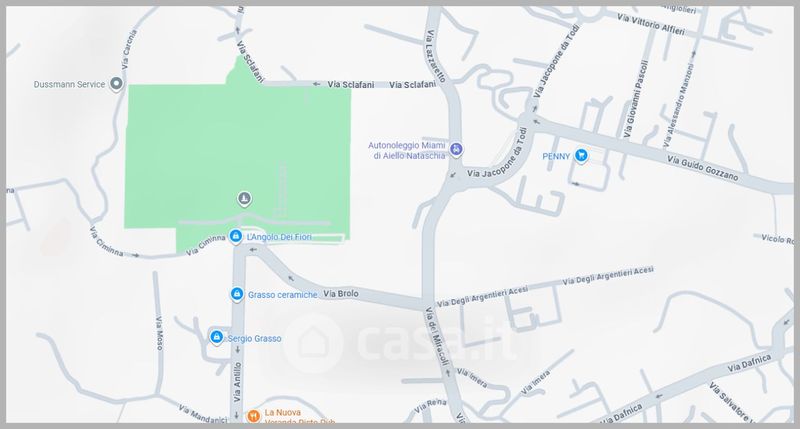The height and width of the screenshot is (429, 800).
Task: Click the Dussmann Service location pin
Action: 116,84
